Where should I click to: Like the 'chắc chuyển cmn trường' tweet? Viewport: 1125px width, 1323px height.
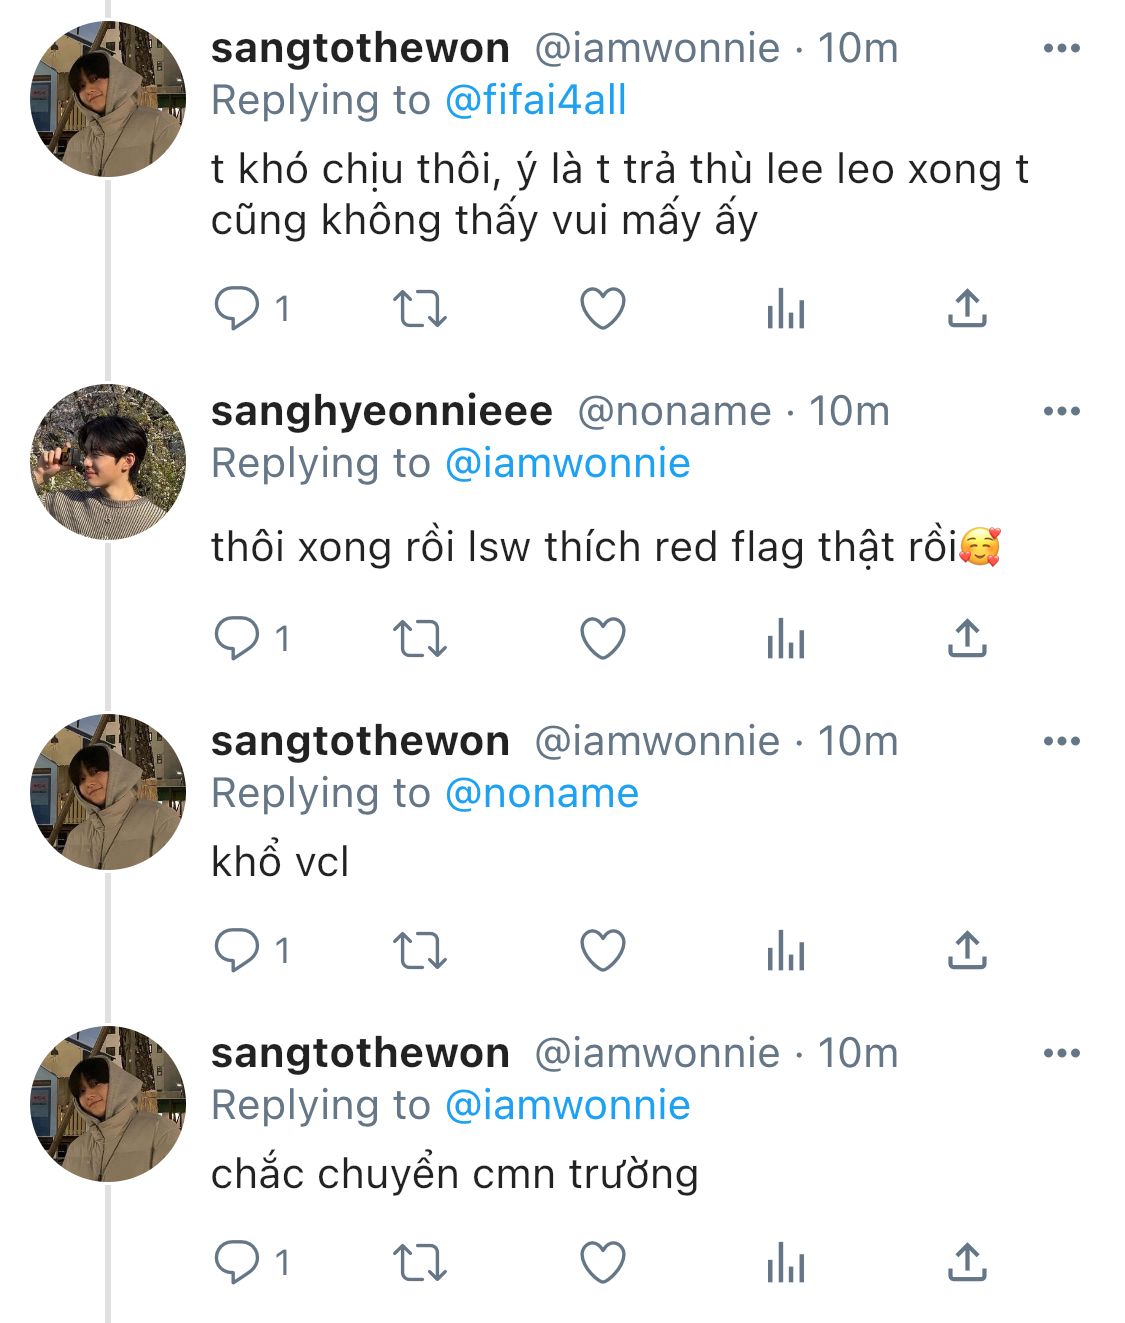coord(603,1263)
